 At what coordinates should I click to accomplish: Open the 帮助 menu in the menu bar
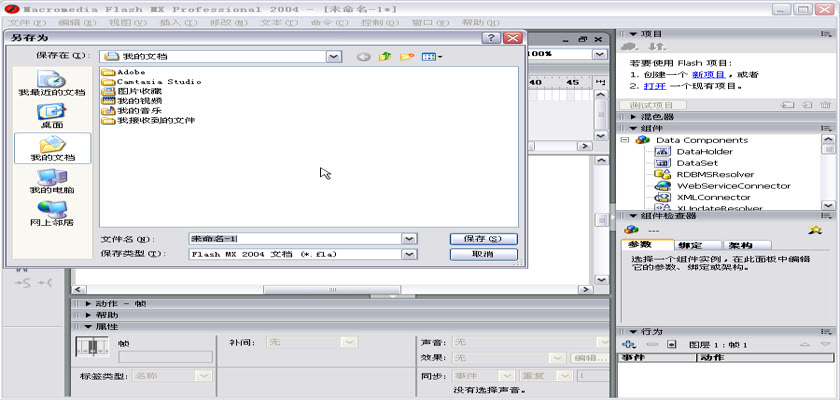click(481, 22)
